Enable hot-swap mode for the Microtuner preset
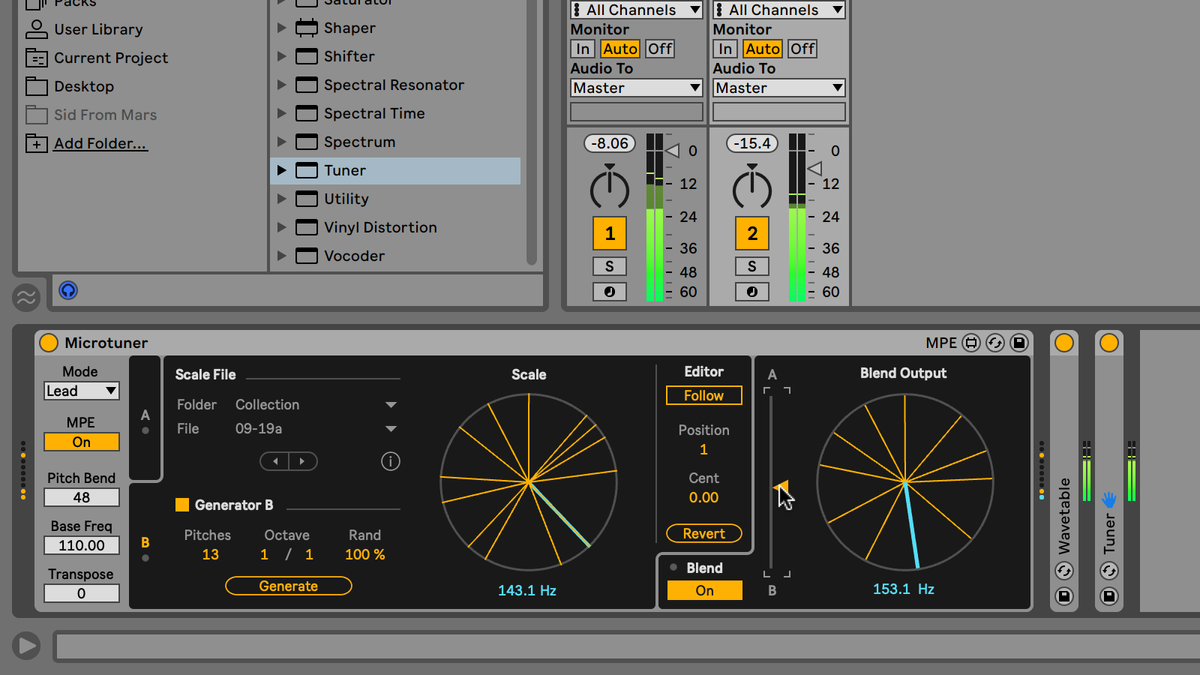 996,343
